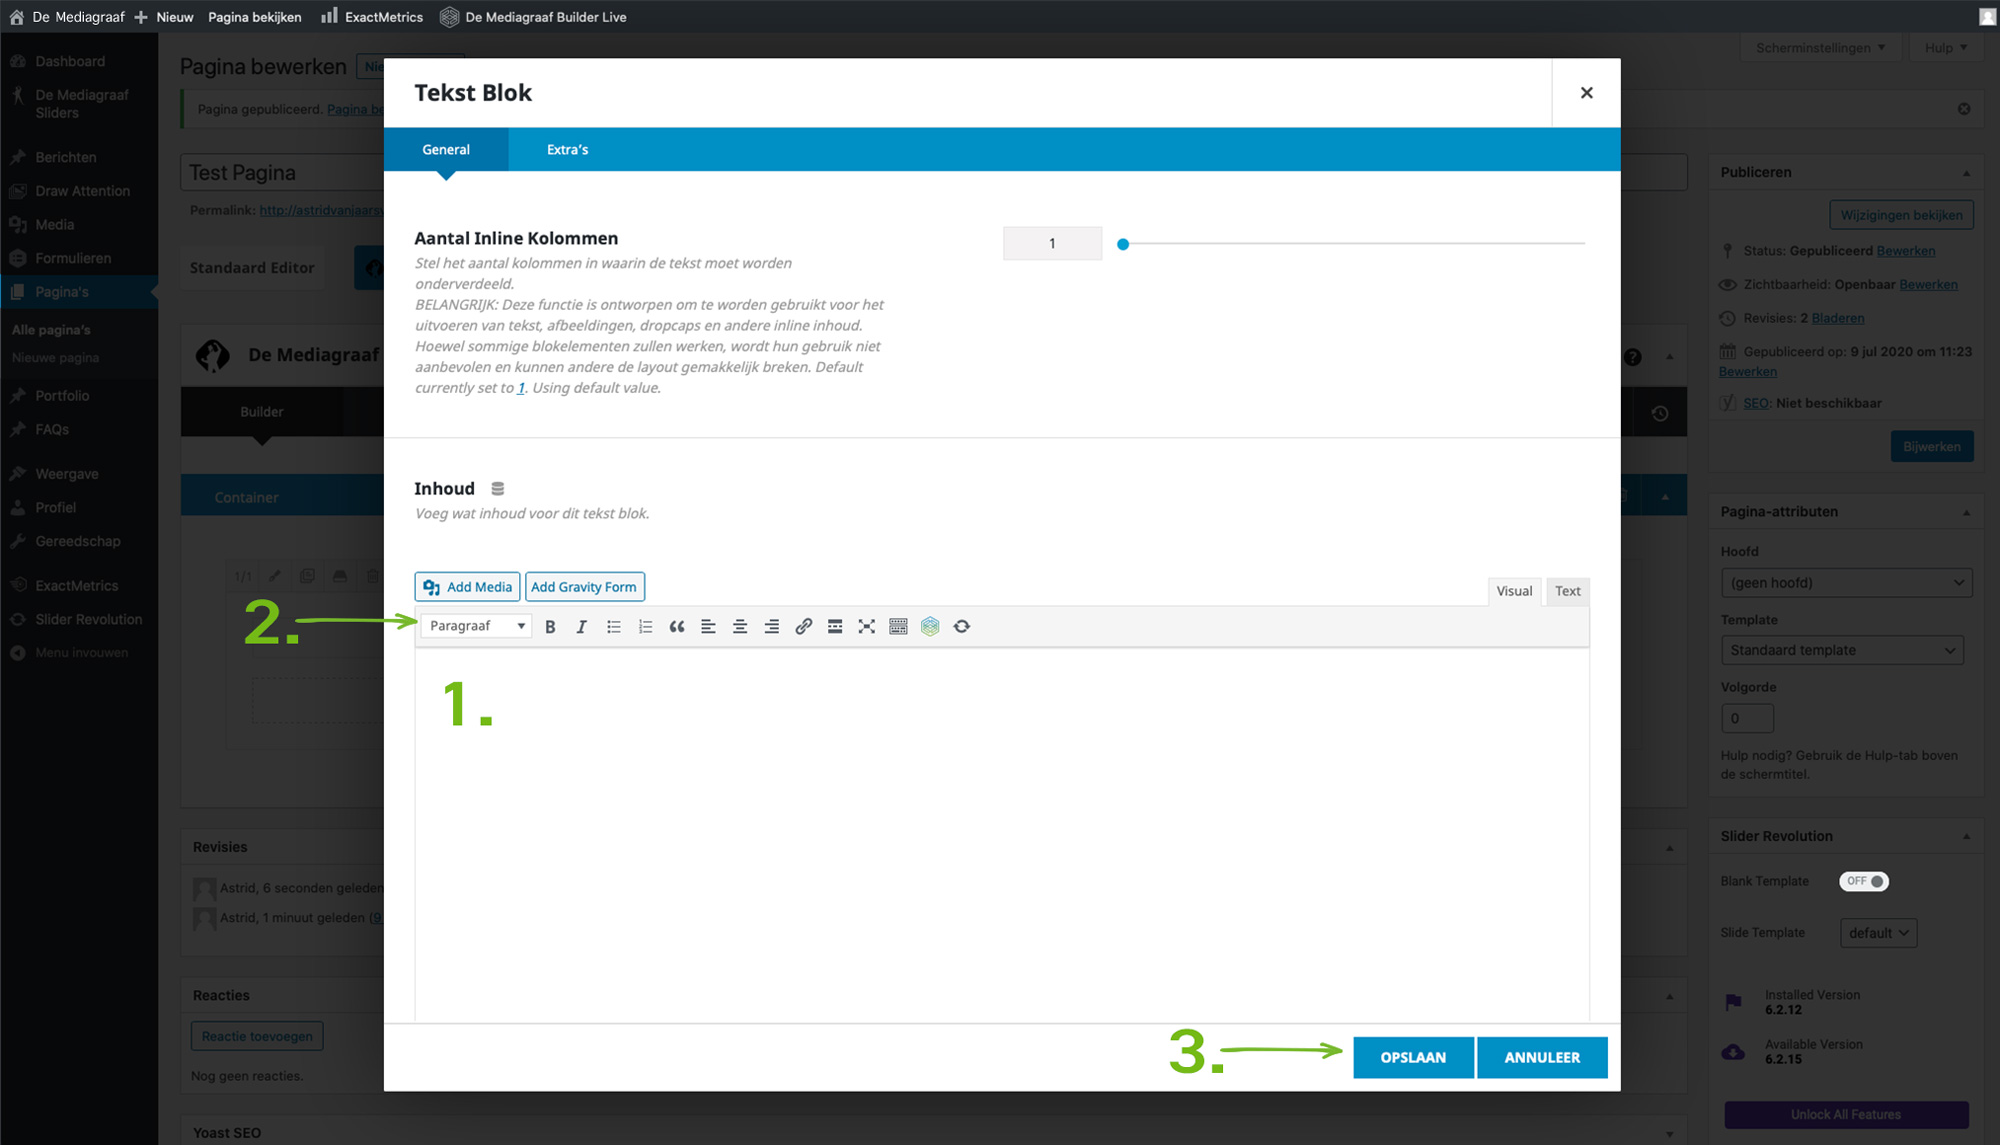Open the Template dropdown
The height and width of the screenshot is (1145, 2000).
point(1841,650)
